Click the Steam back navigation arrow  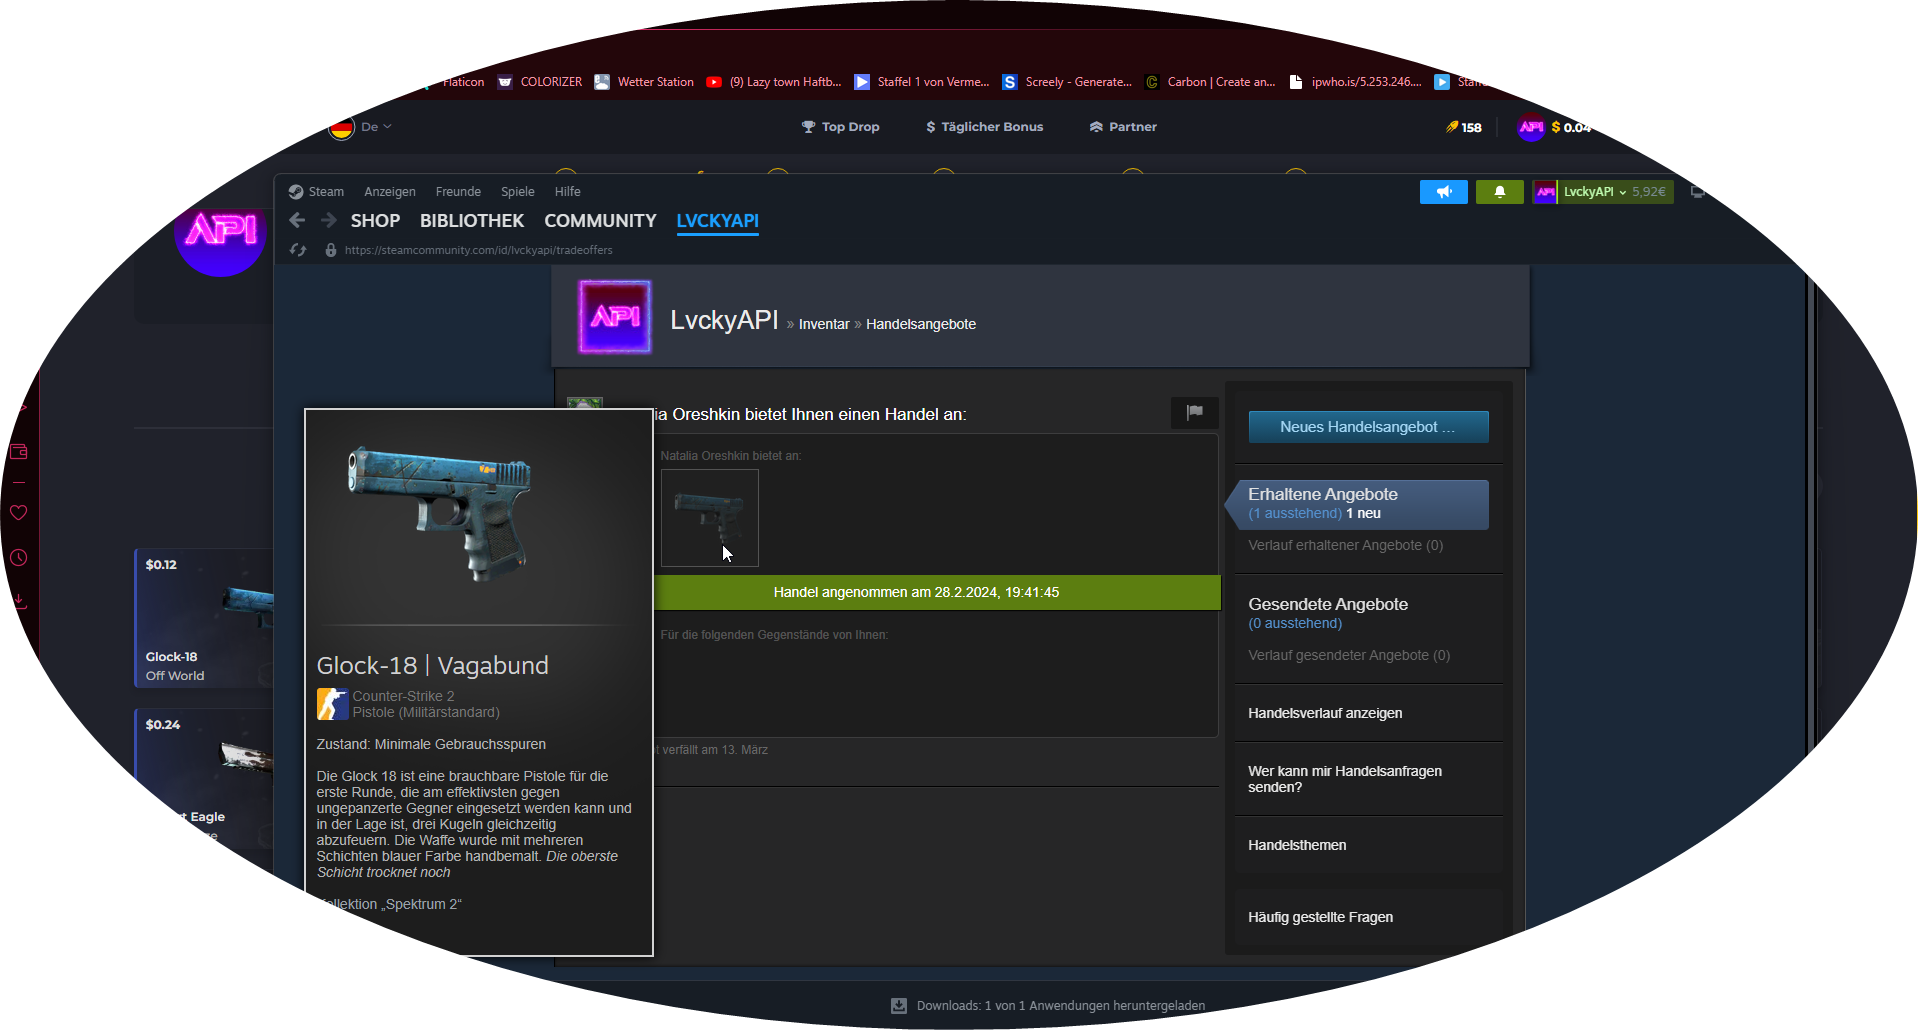pos(297,220)
